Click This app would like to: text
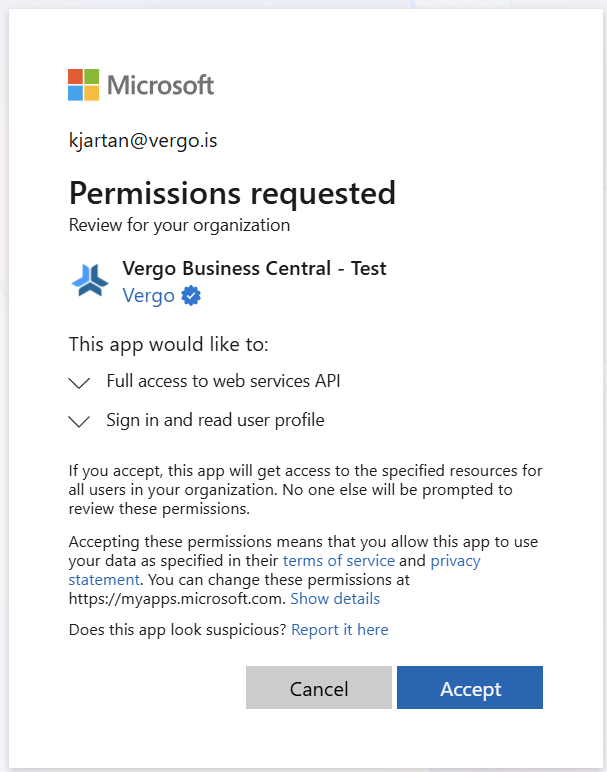The height and width of the screenshot is (772, 607). click(x=168, y=344)
